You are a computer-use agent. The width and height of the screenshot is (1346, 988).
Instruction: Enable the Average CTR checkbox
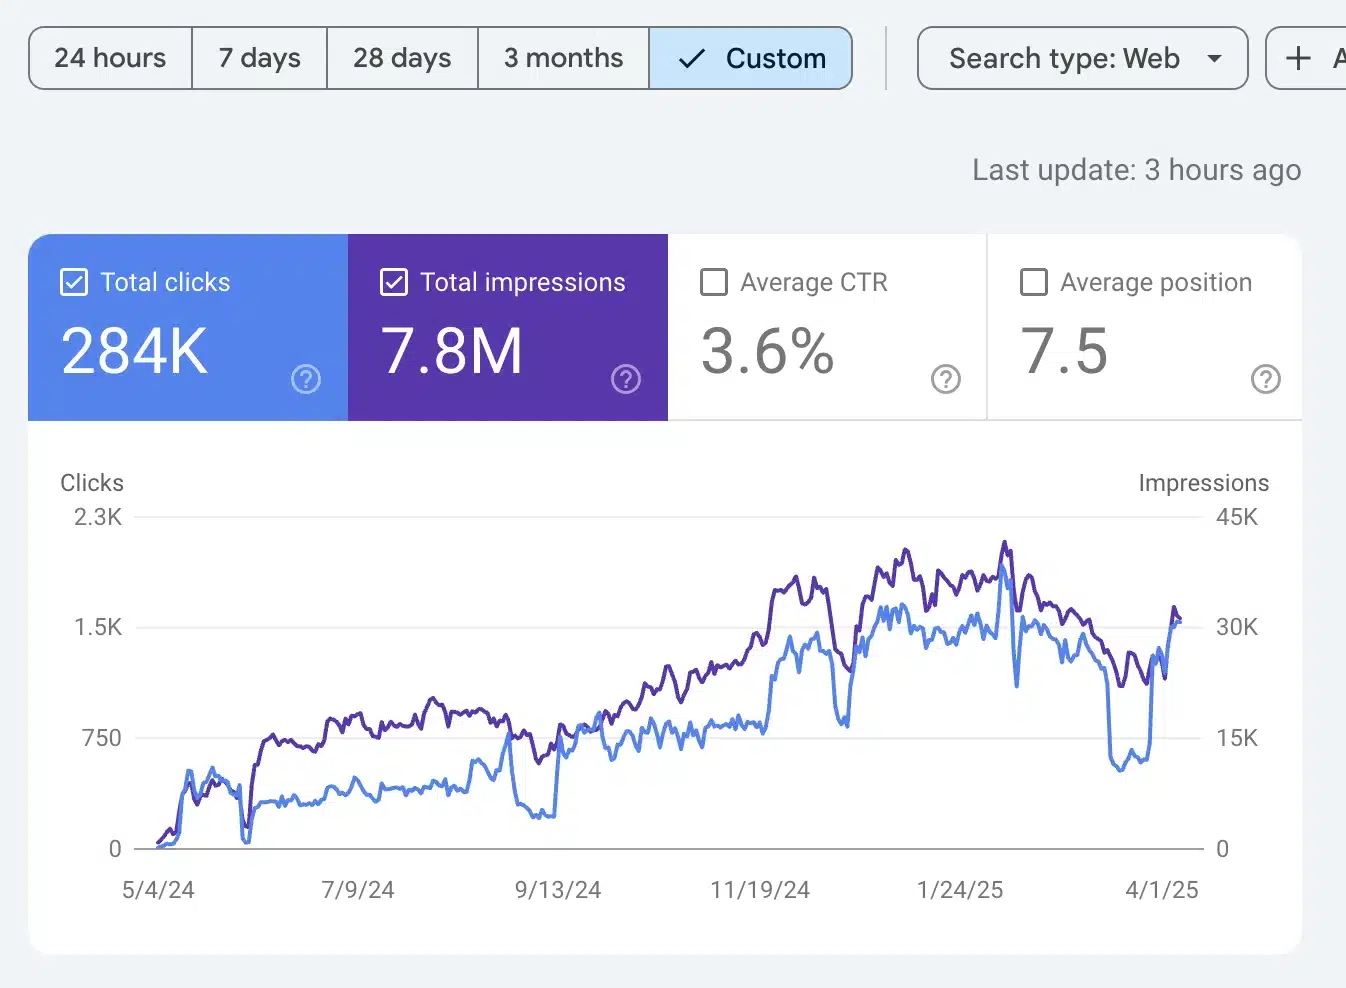[x=714, y=282]
